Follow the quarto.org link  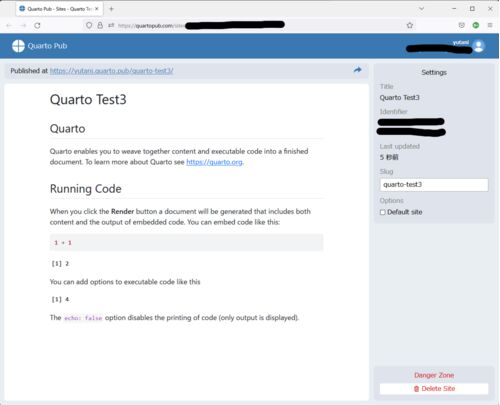[214, 162]
